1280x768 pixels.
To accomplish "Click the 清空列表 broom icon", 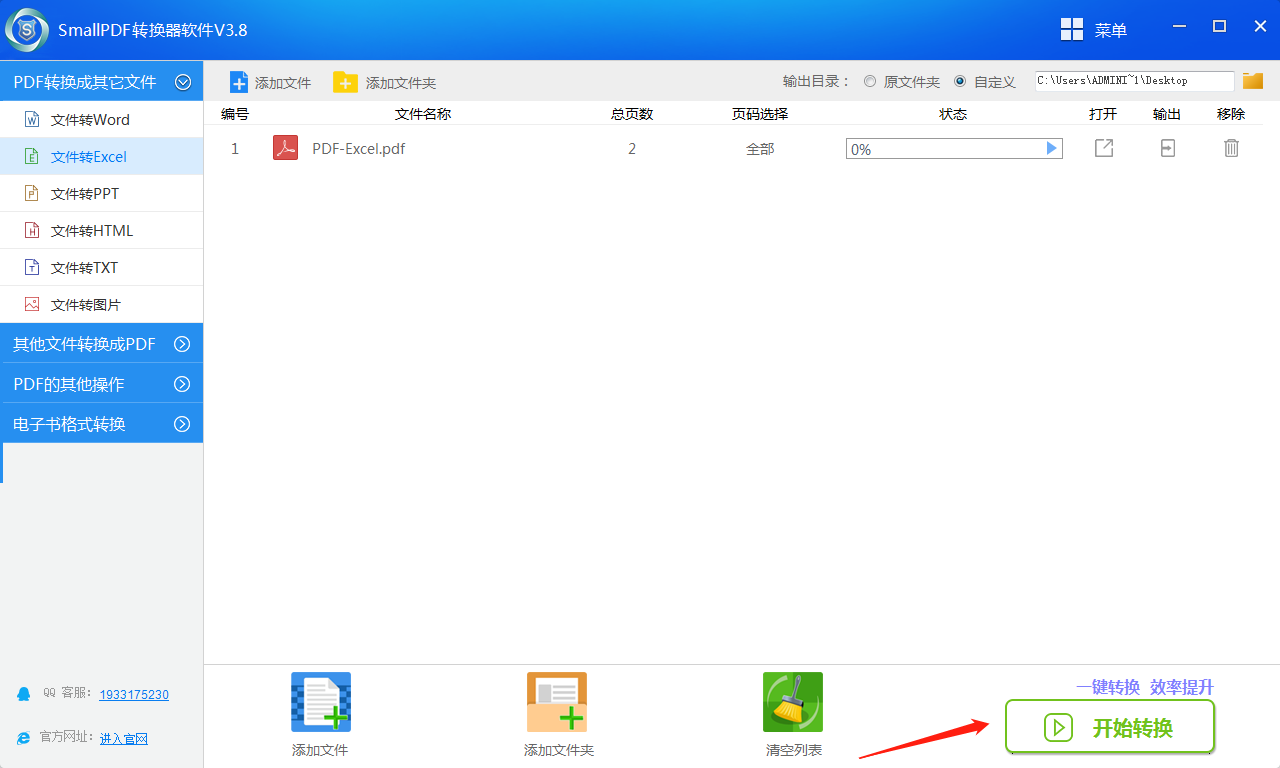I will tap(793, 702).
